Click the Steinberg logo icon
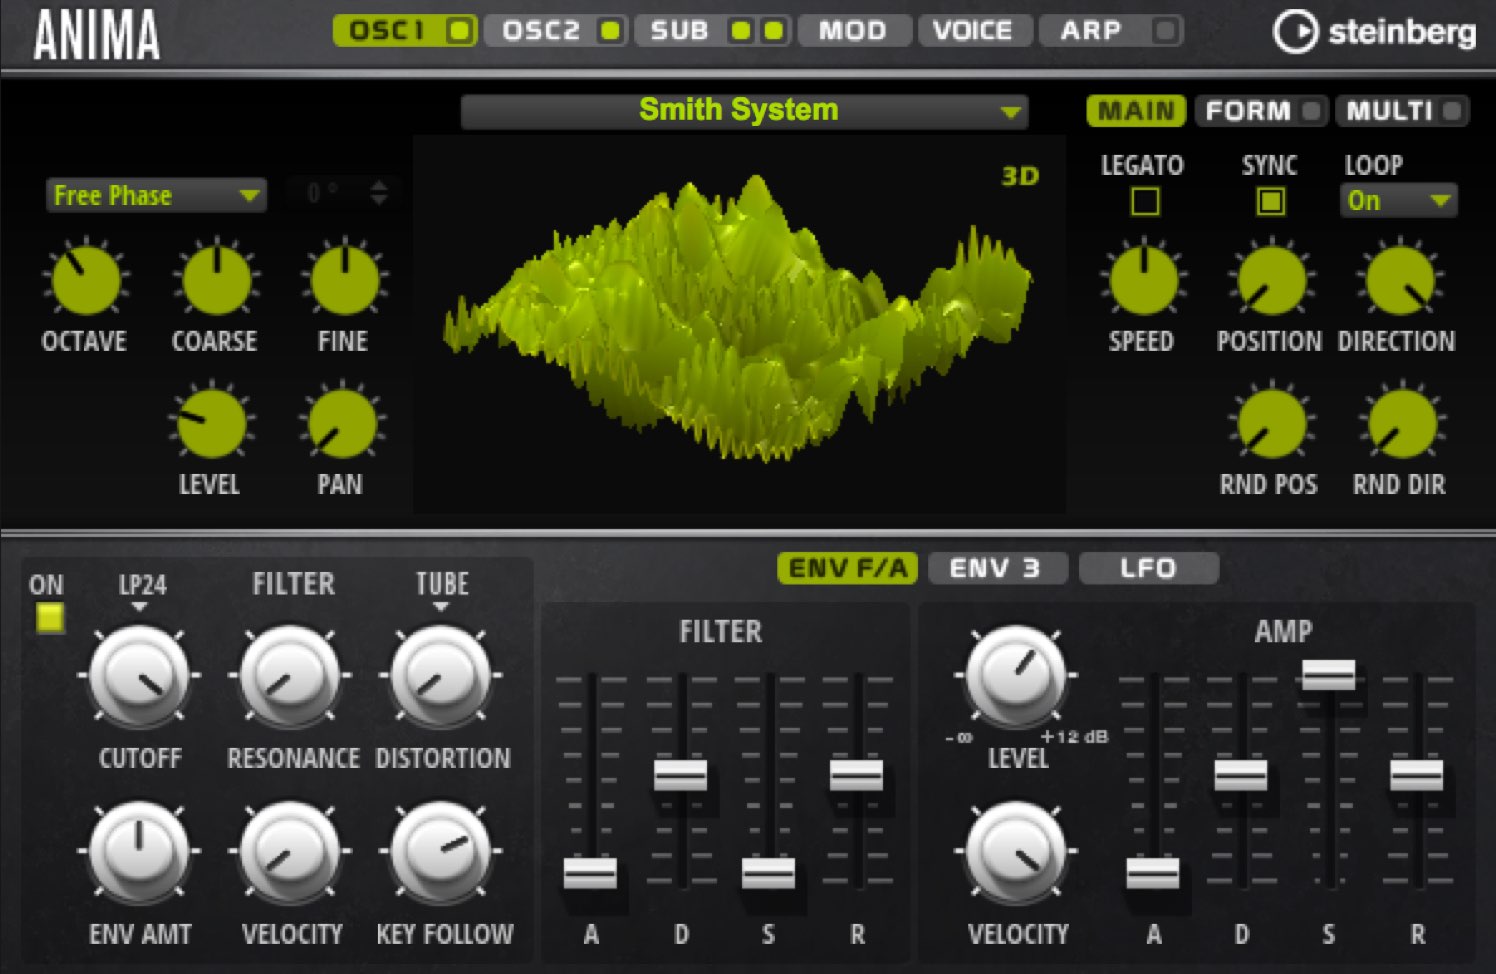The image size is (1496, 974). pos(1296,32)
